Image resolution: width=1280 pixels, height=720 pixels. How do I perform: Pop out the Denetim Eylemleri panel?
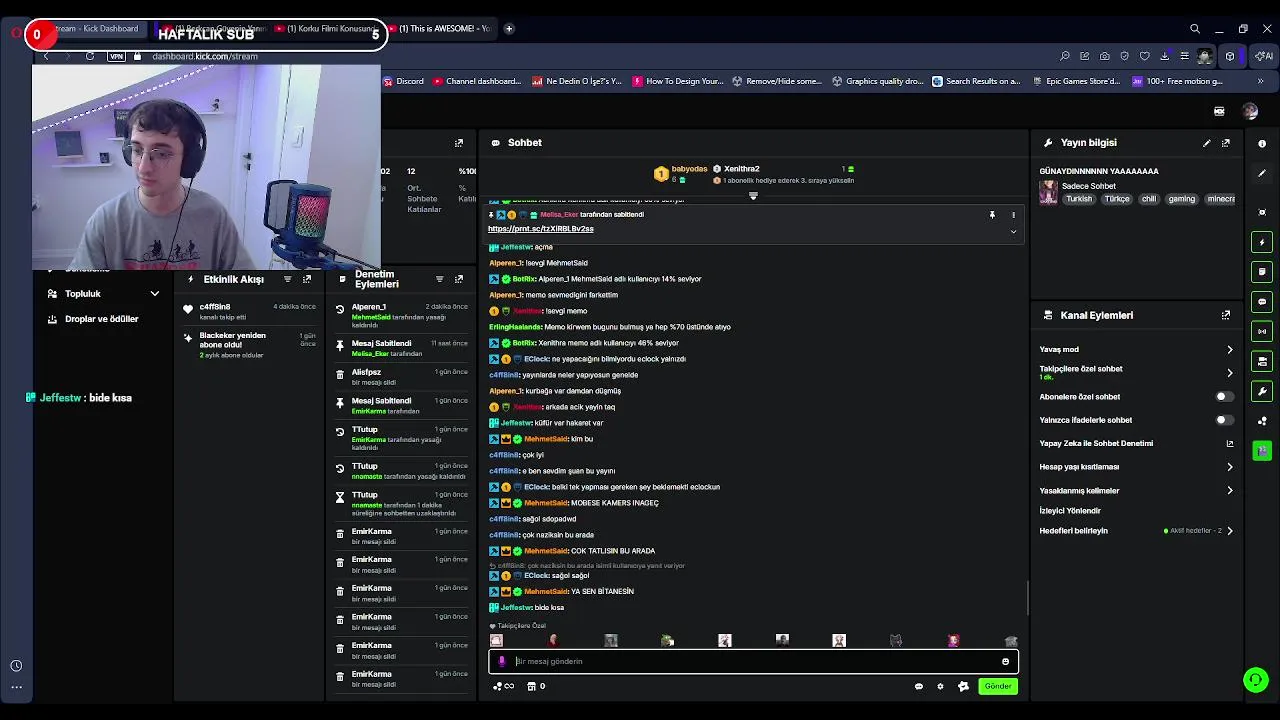point(459,279)
